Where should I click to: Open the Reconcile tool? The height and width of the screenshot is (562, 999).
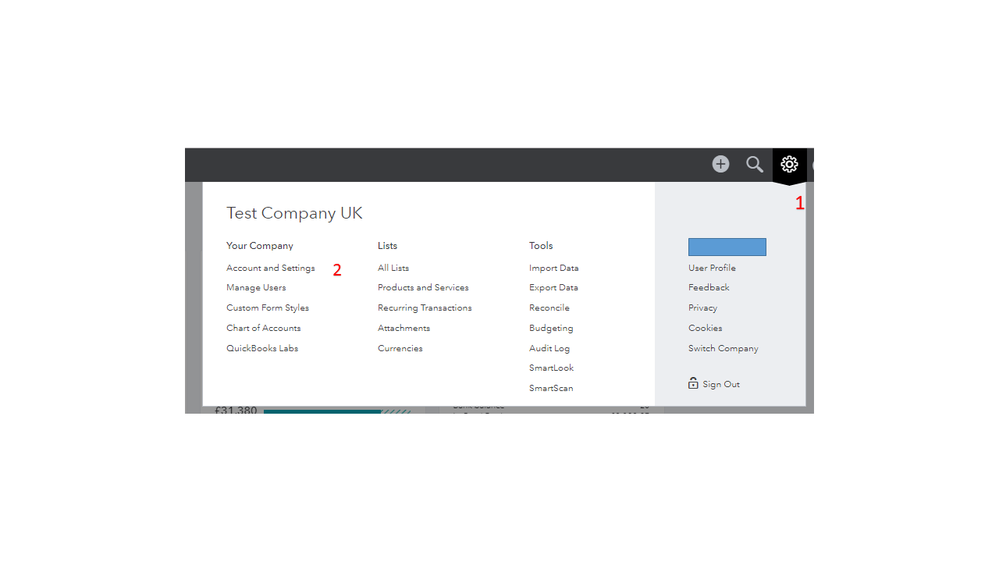[x=549, y=308]
